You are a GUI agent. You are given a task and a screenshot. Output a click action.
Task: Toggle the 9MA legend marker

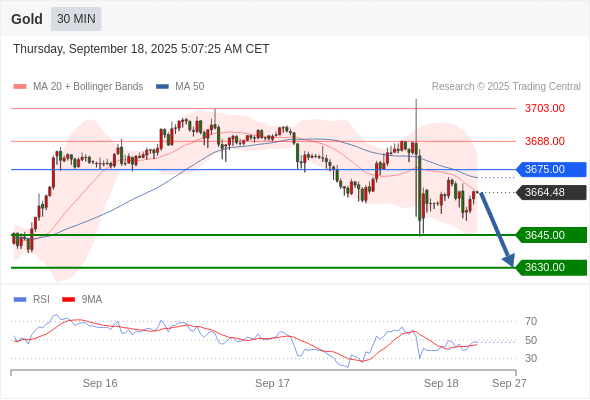[68, 300]
